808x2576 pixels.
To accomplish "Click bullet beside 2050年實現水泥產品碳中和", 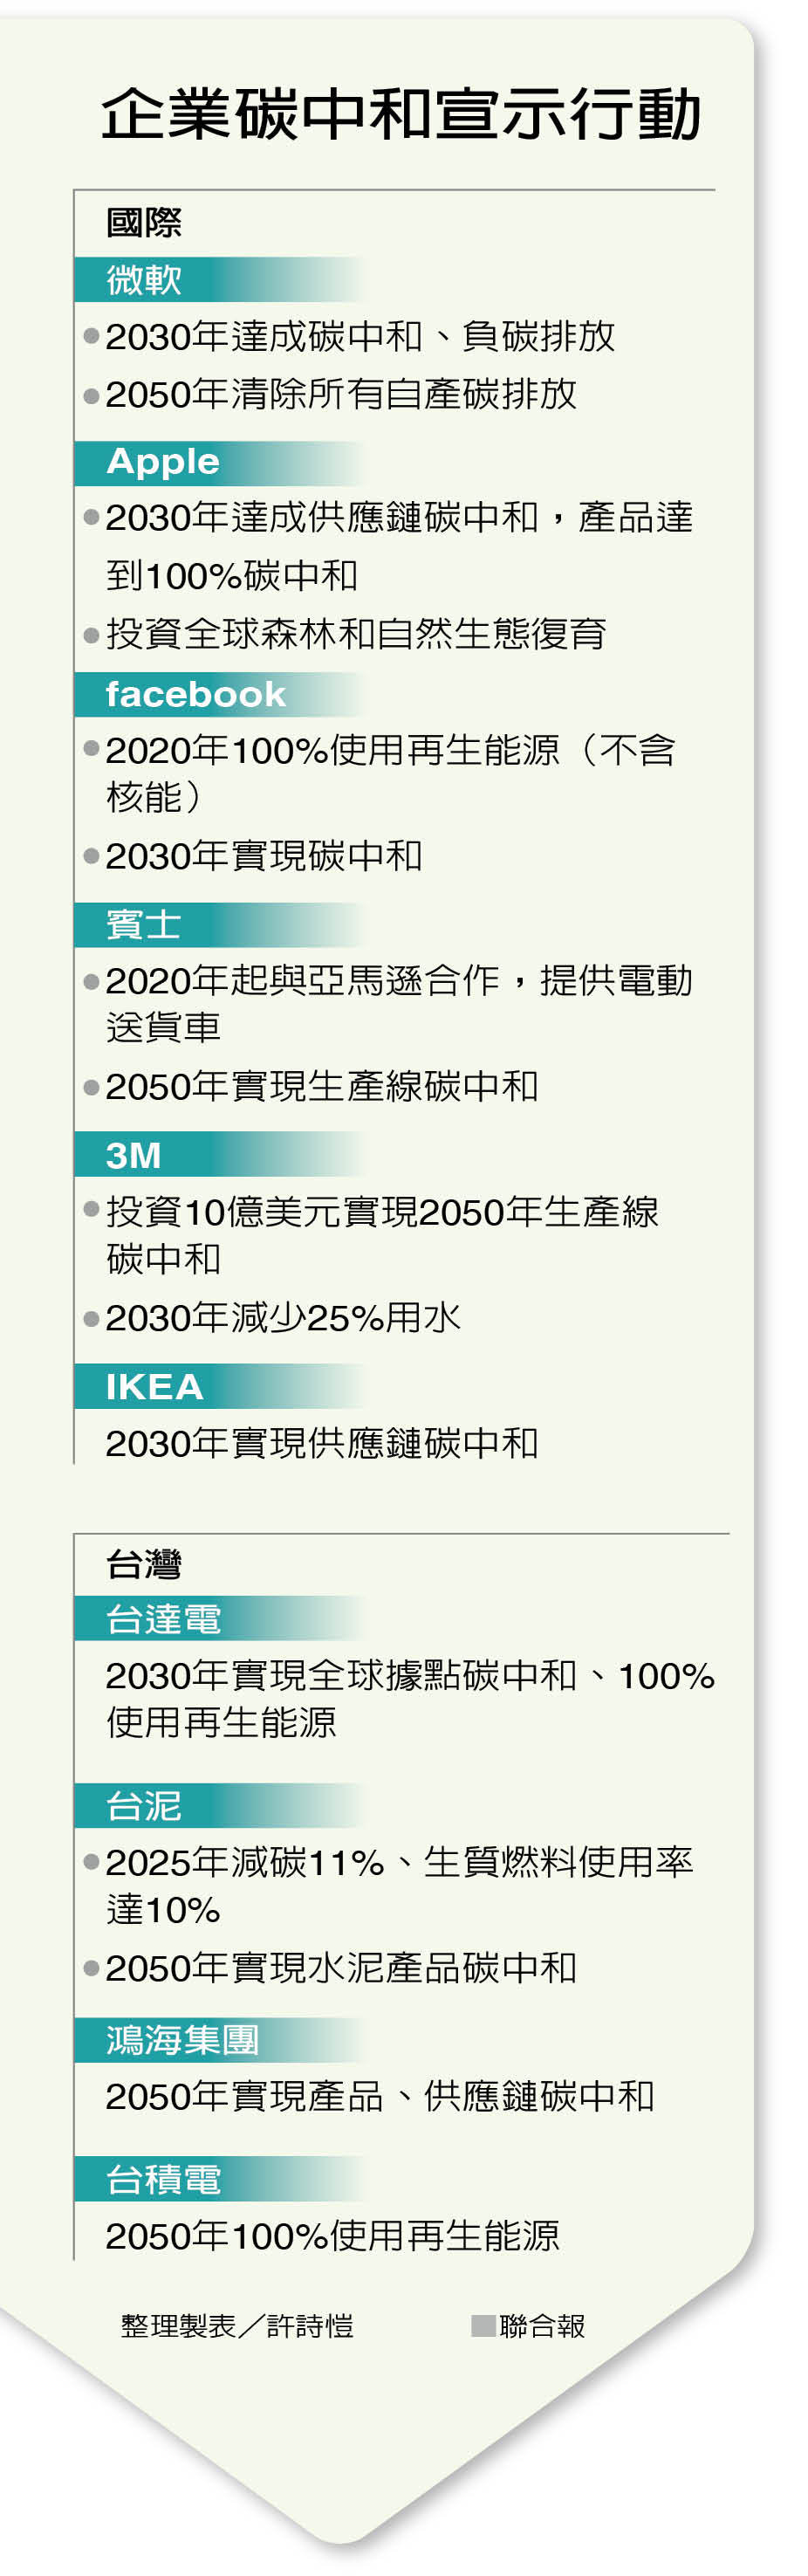I will pos(92,1968).
